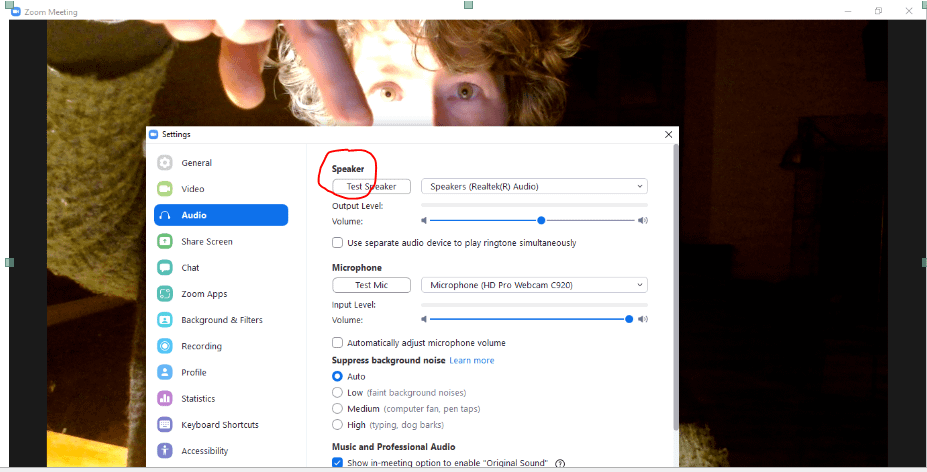
Task: Click the speaker volume low icon
Action: tap(424, 221)
